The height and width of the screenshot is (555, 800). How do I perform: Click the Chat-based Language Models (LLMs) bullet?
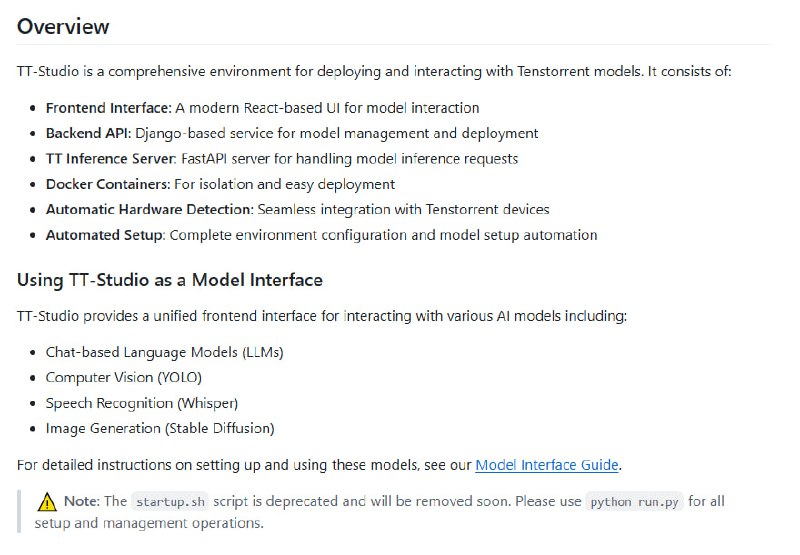[164, 352]
